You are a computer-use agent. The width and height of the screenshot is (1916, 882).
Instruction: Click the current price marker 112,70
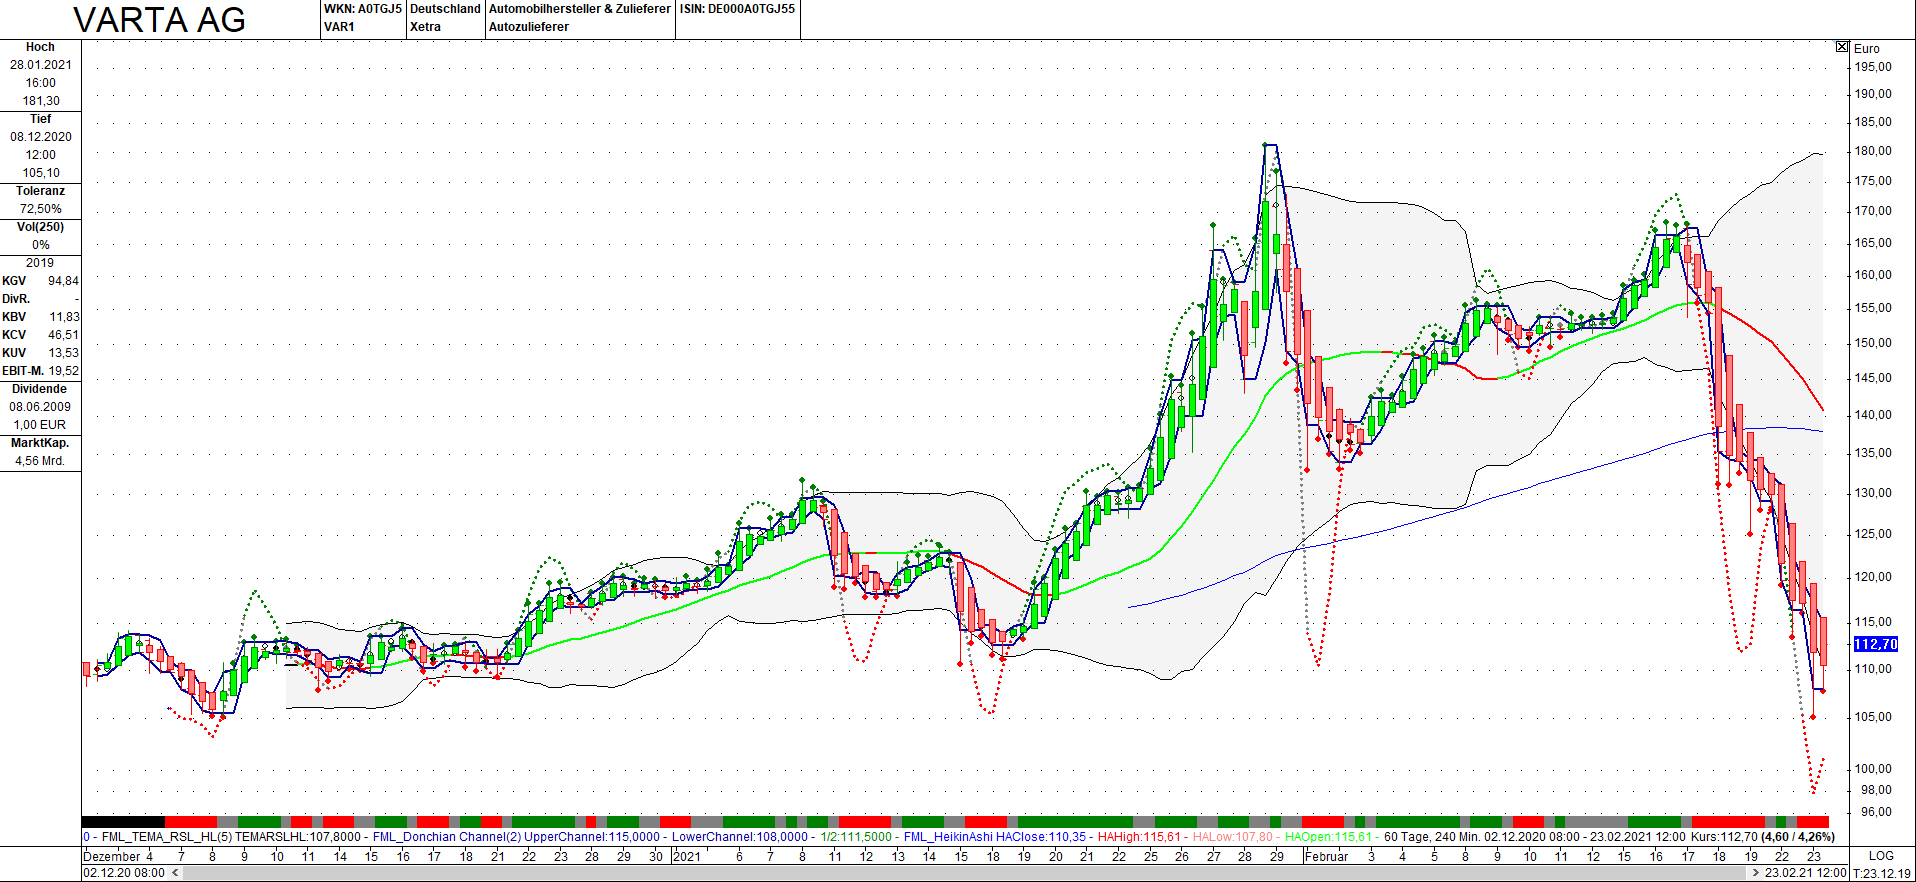click(x=1876, y=644)
